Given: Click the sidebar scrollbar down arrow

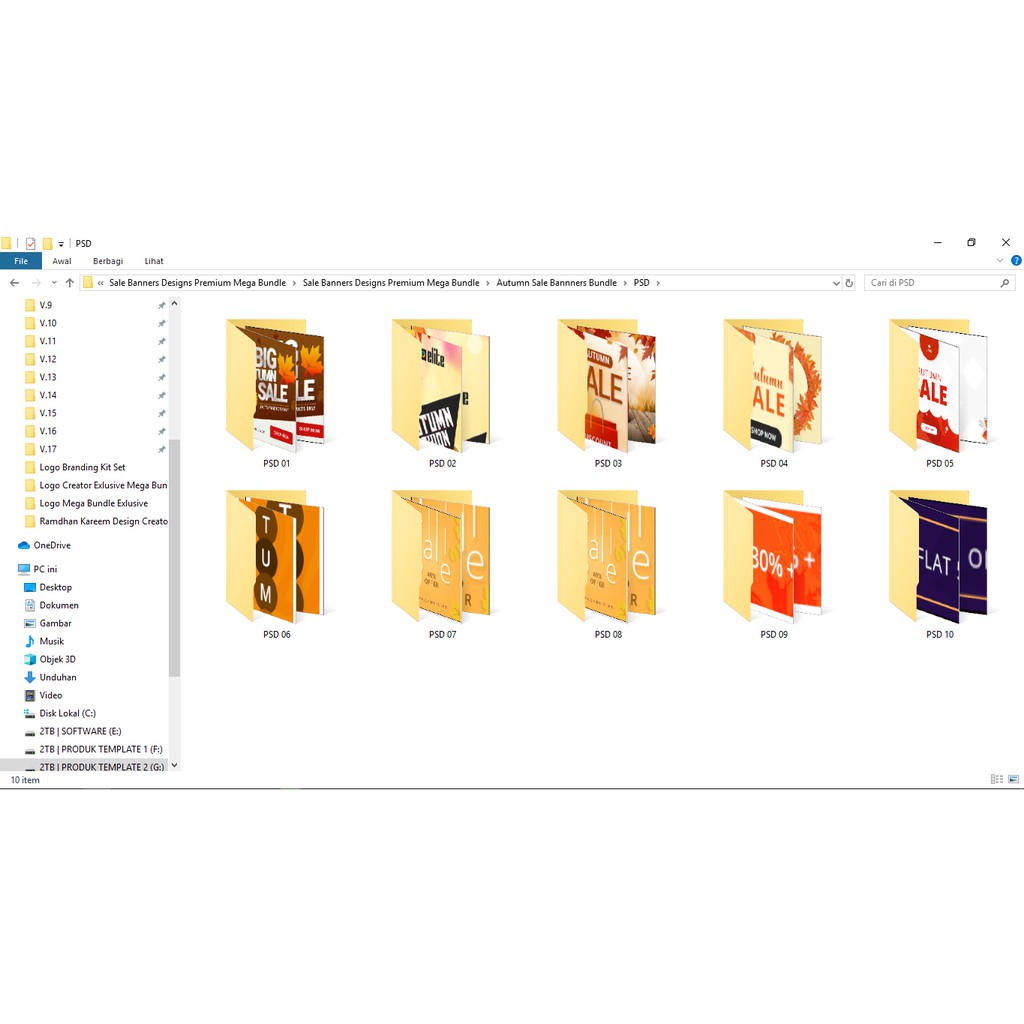Looking at the screenshot, I should [175, 765].
